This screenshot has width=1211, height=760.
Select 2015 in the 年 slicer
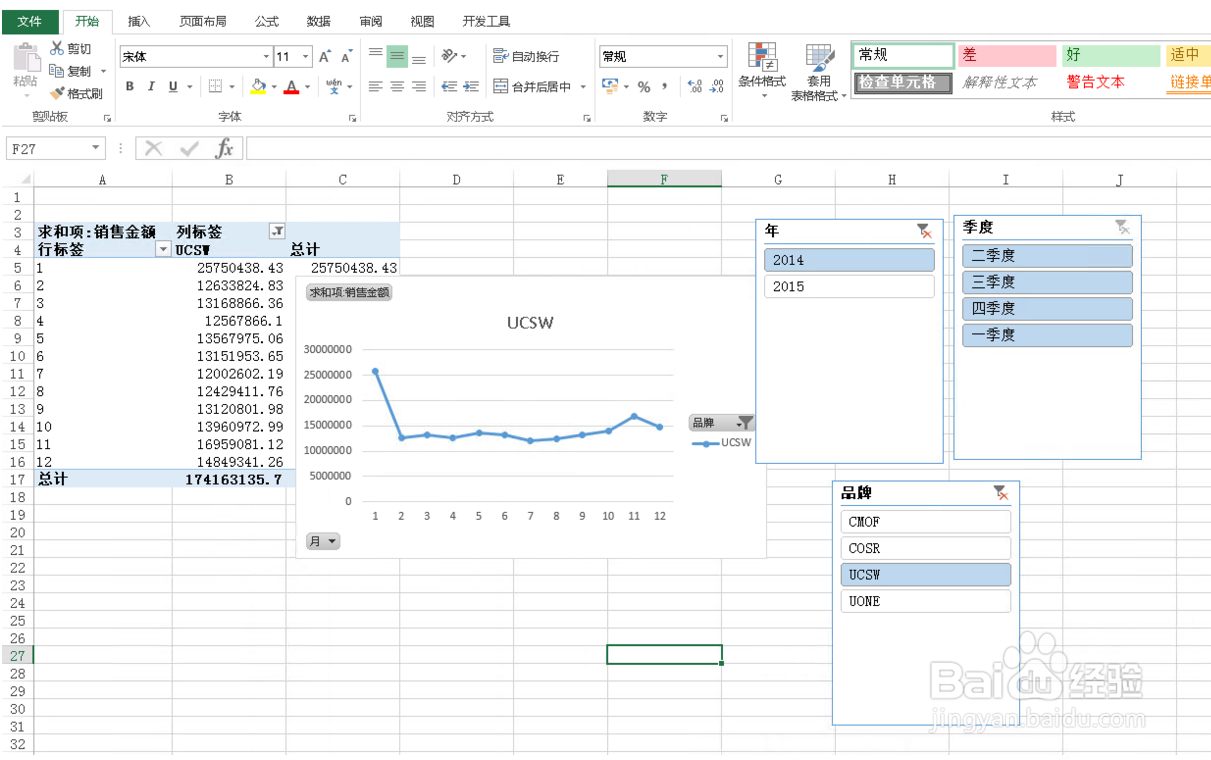pos(849,287)
